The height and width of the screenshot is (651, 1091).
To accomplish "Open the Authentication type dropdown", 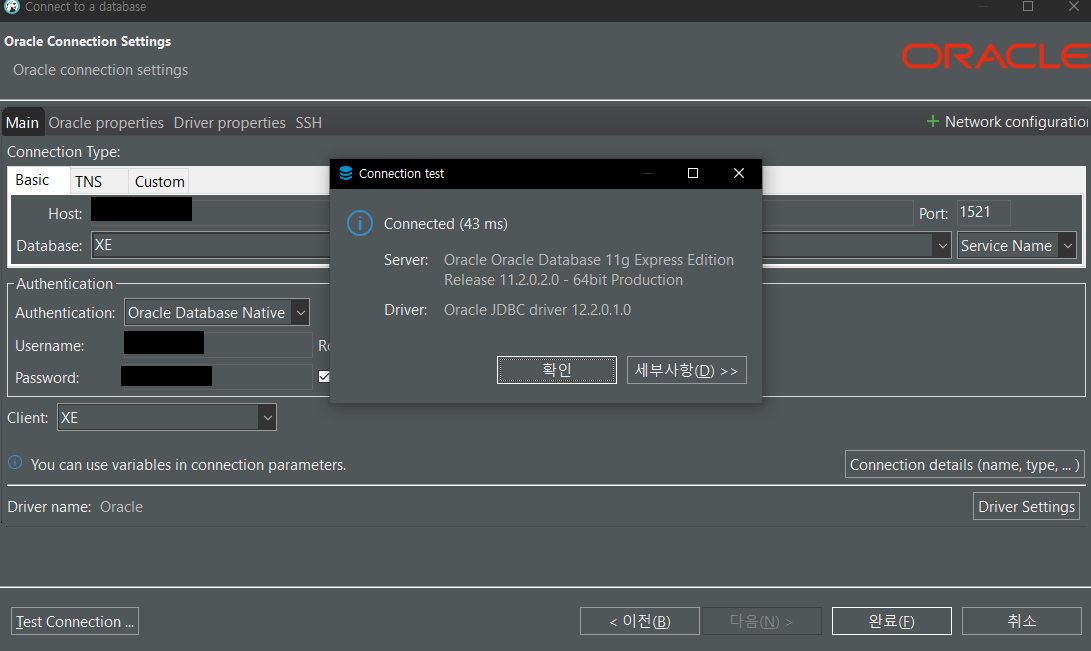I will pyautogui.click(x=301, y=313).
